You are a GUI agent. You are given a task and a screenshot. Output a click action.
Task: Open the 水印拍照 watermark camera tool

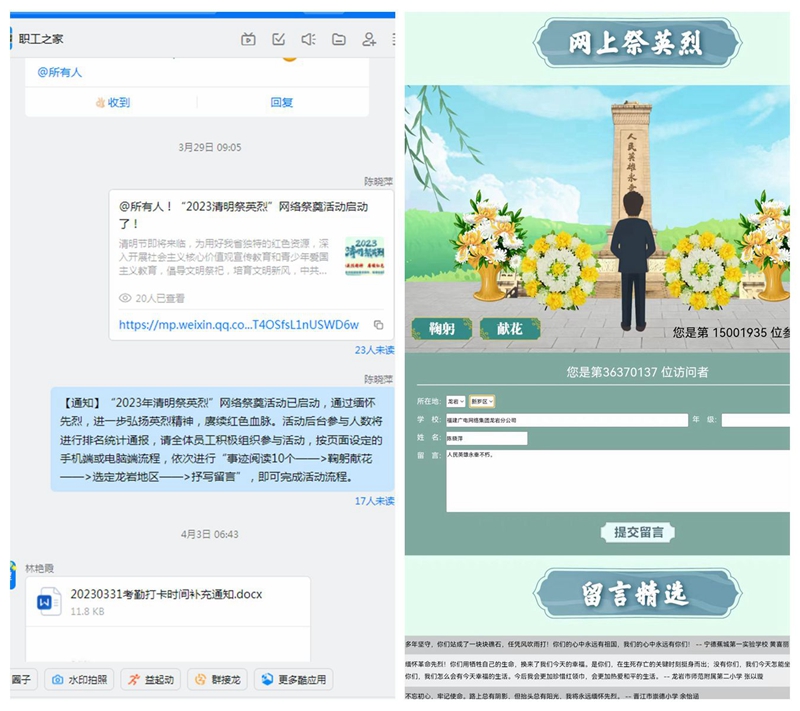(x=79, y=679)
